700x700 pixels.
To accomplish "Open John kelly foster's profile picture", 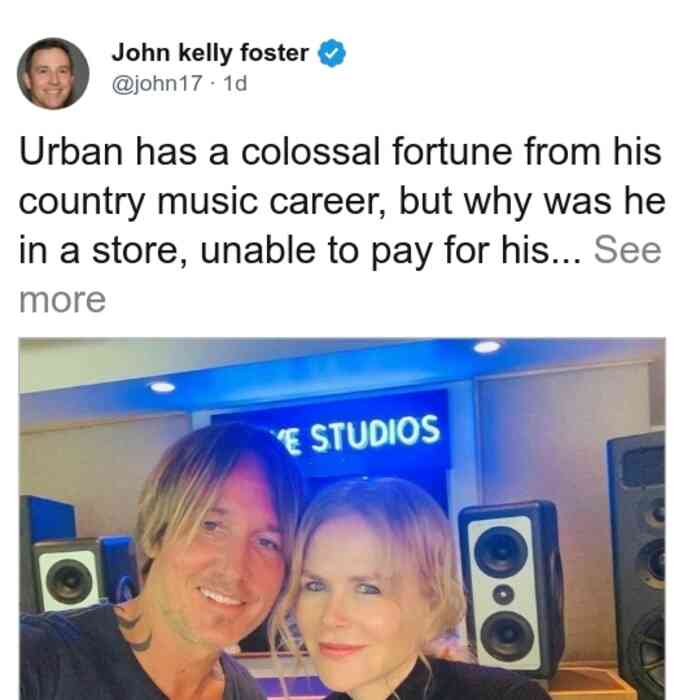I will tap(53, 74).
